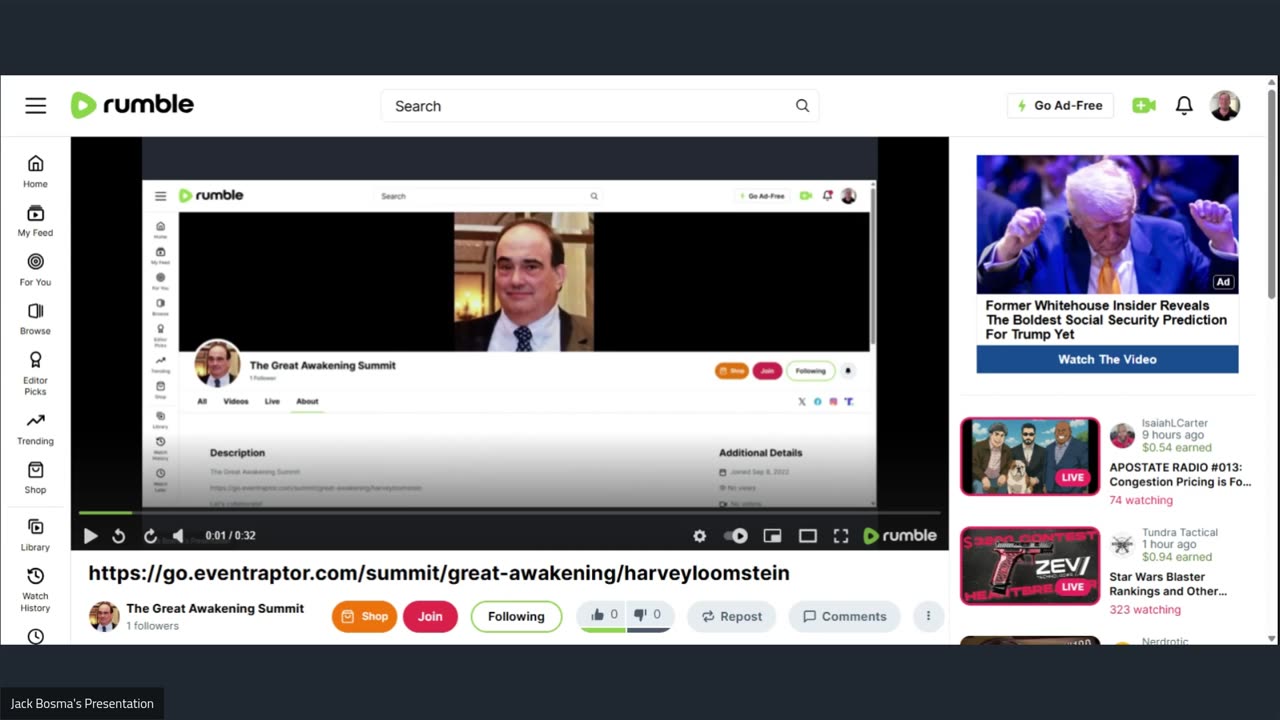The width and height of the screenshot is (1280, 720).
Task: Like the video with thumbs up
Action: click(x=603, y=615)
